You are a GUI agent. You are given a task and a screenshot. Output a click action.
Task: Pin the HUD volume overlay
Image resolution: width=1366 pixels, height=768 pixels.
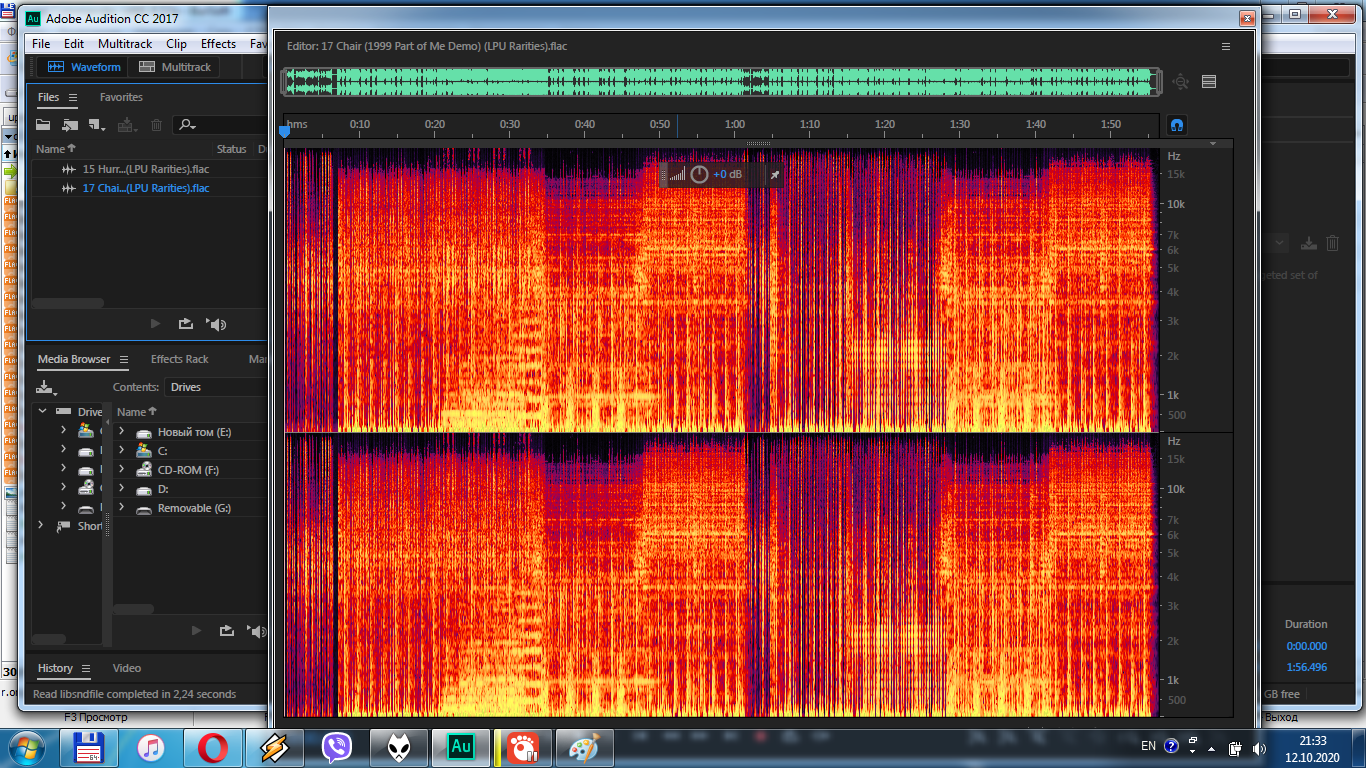(x=773, y=175)
